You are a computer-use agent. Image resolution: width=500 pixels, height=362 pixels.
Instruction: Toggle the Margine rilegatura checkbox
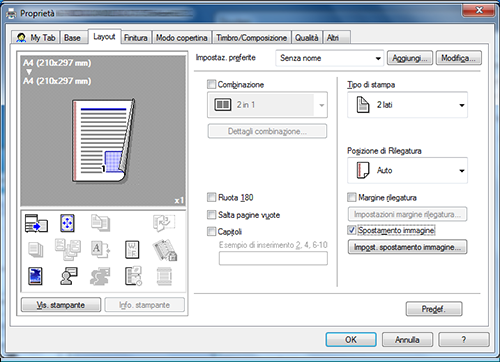(351, 197)
